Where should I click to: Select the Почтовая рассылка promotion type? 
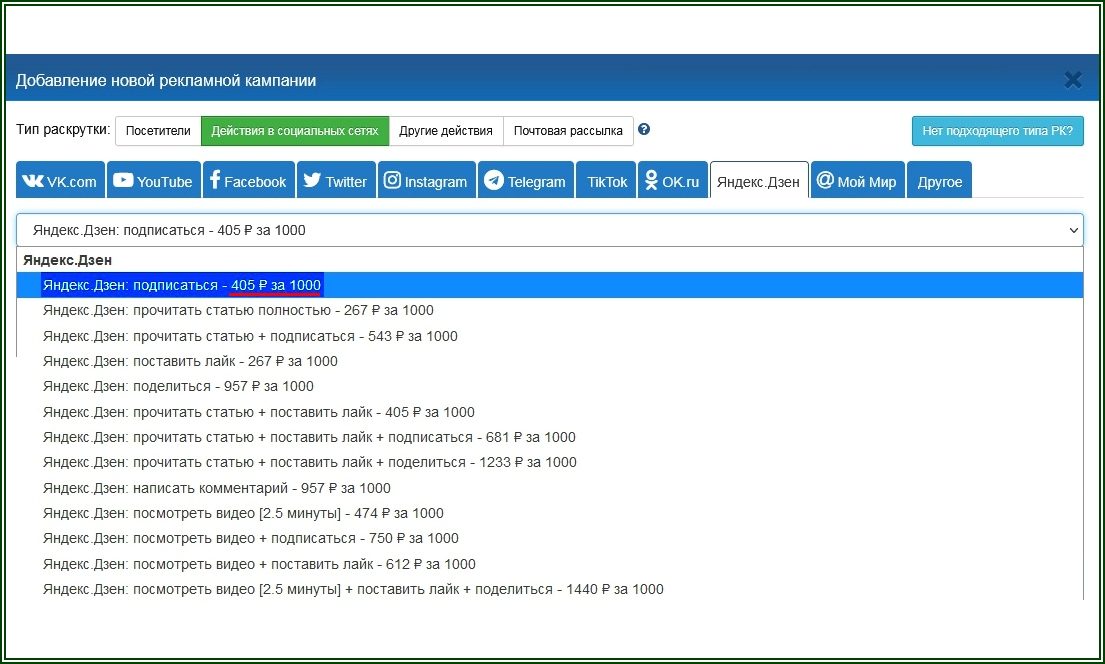(568, 131)
